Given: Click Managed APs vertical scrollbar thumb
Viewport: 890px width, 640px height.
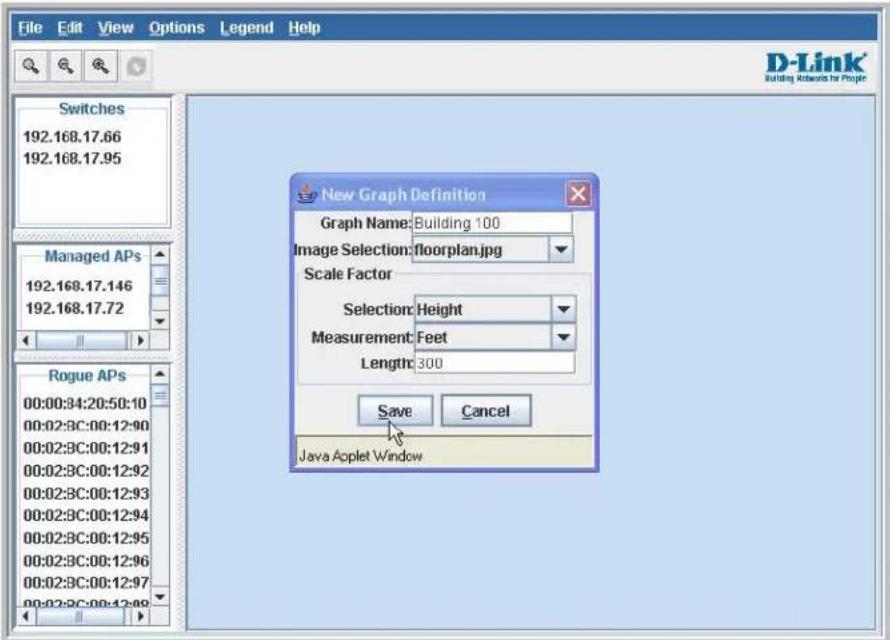Looking at the screenshot, I should [160, 281].
